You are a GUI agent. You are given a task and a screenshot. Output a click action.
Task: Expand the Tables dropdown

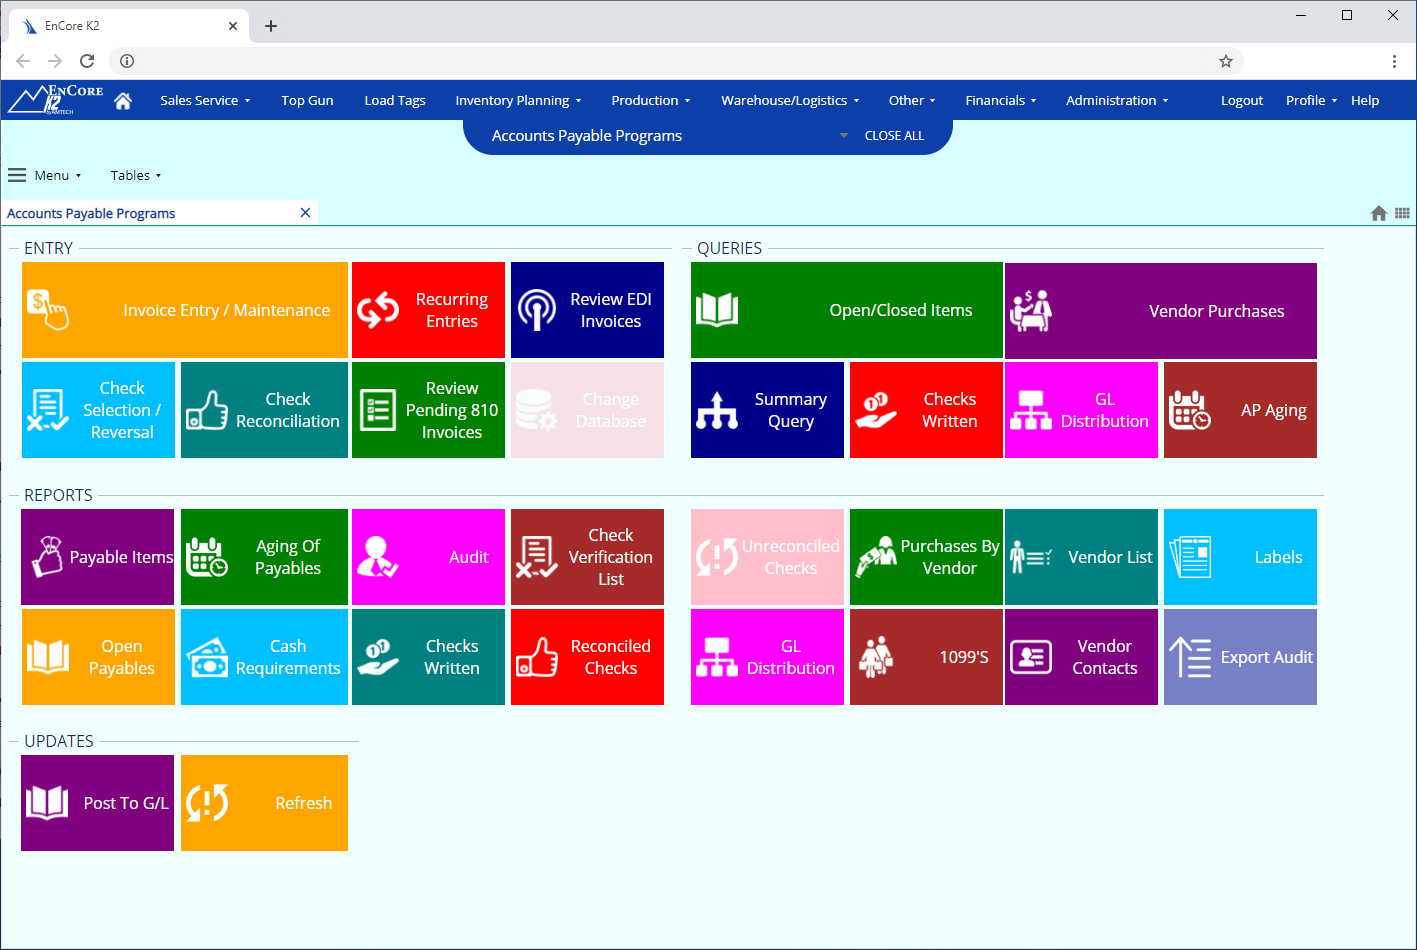click(x=135, y=176)
